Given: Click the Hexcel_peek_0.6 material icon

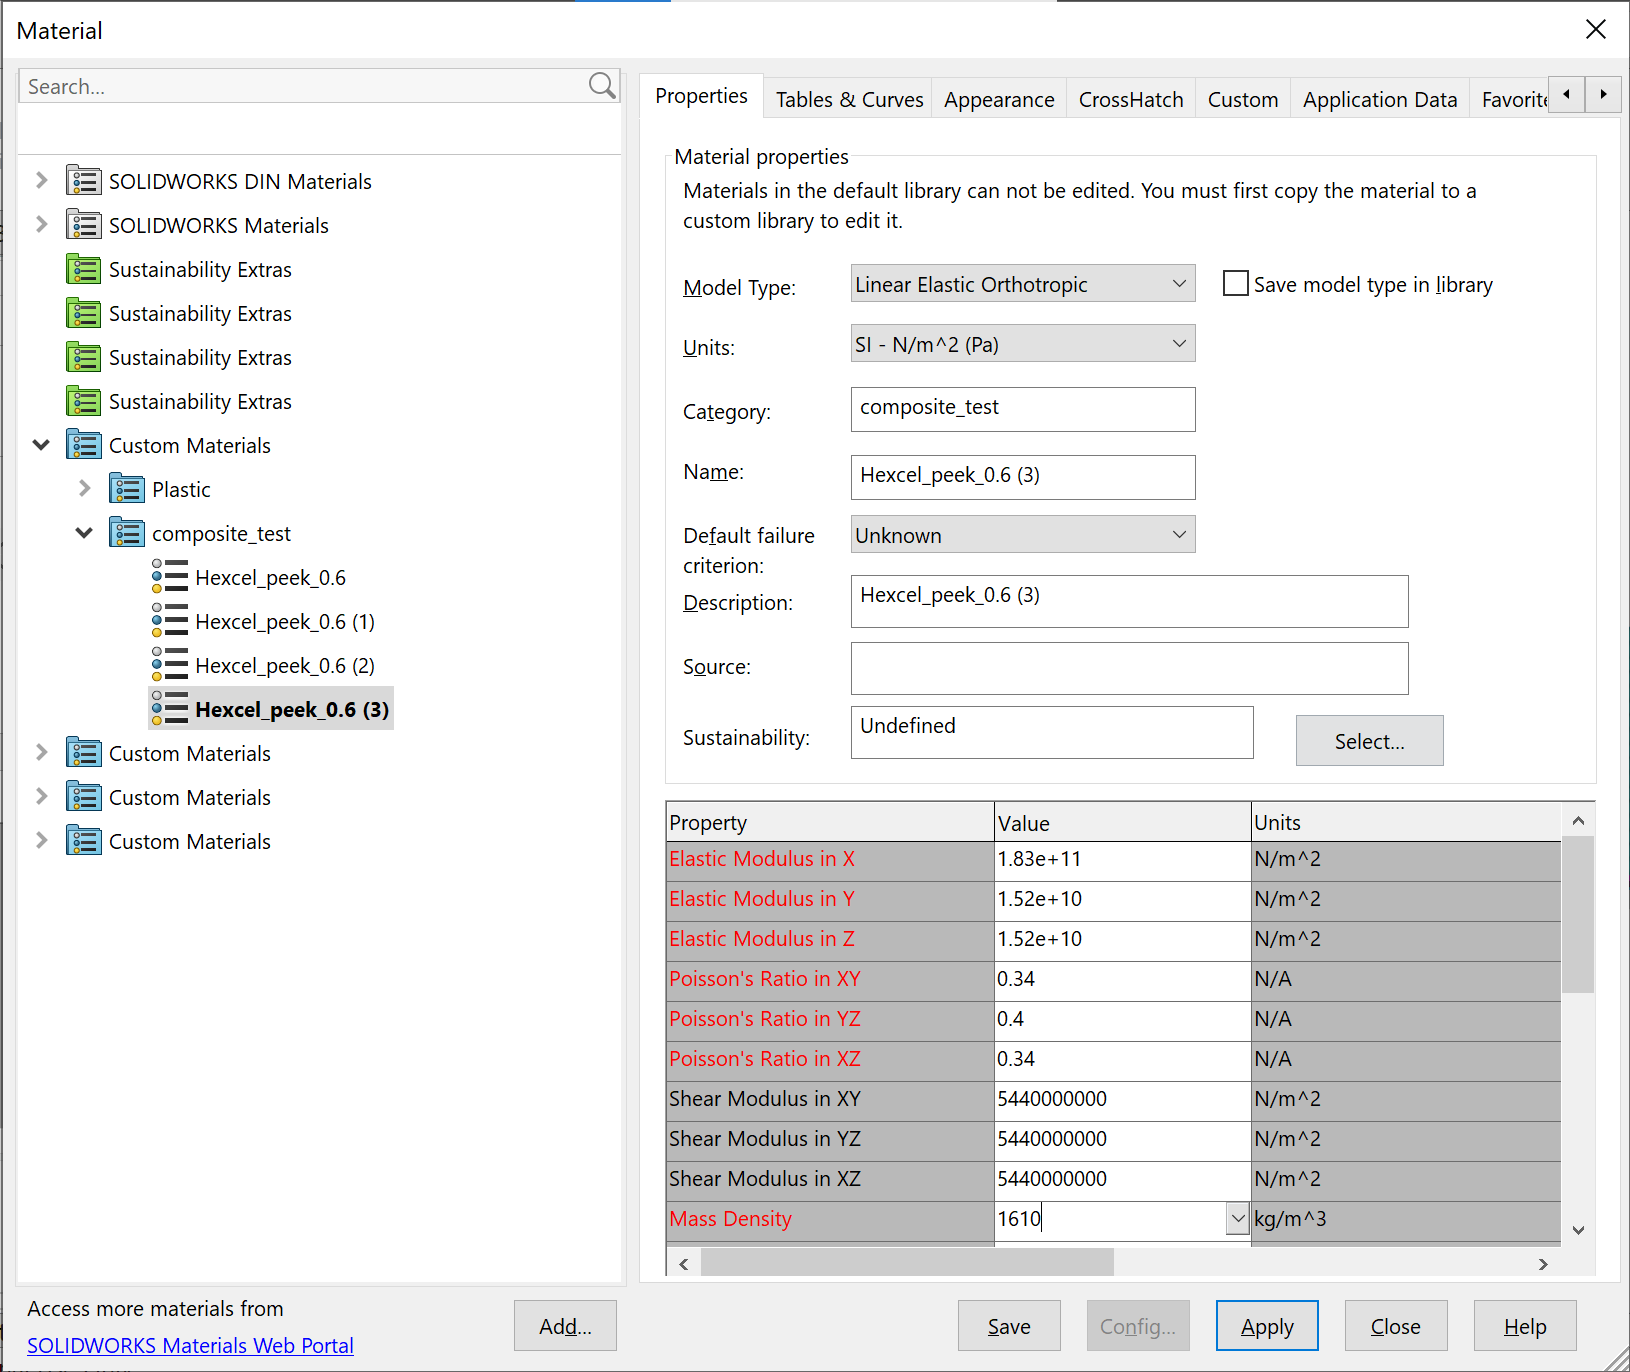Looking at the screenshot, I should 170,577.
